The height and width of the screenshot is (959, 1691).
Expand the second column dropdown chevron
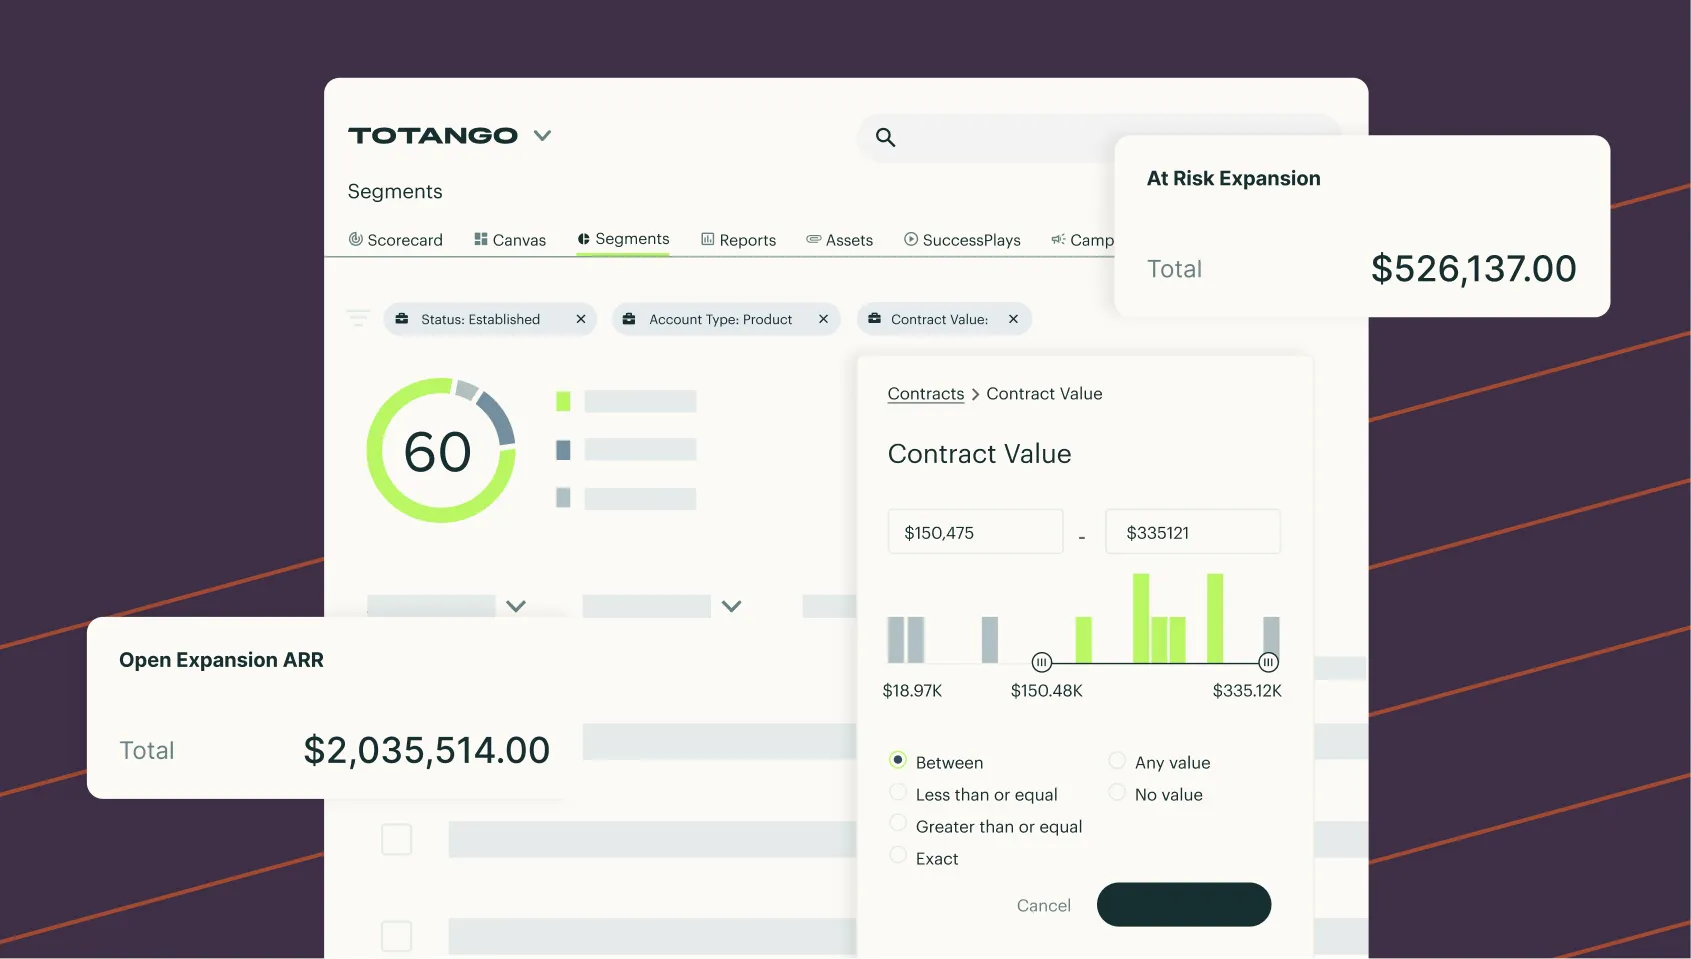[x=732, y=606]
